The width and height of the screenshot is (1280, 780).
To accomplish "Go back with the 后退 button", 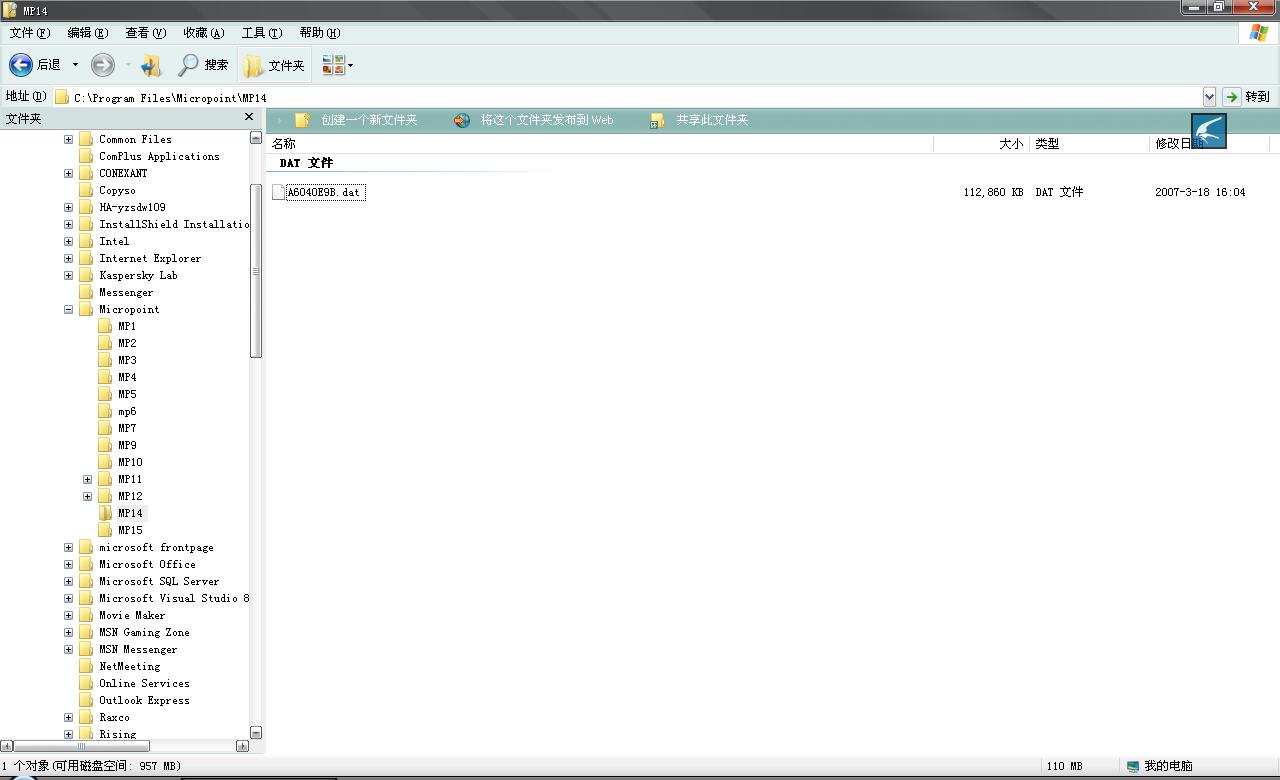I will (x=35, y=65).
